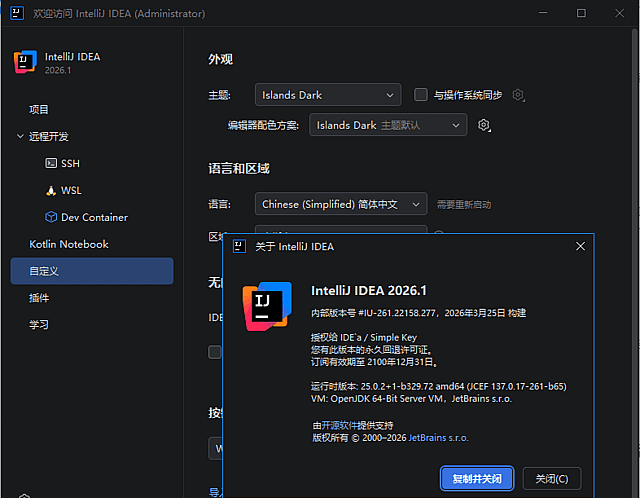Click the large IntelliJ logo in About dialog
Image resolution: width=640 pixels, height=498 pixels.
[267, 306]
